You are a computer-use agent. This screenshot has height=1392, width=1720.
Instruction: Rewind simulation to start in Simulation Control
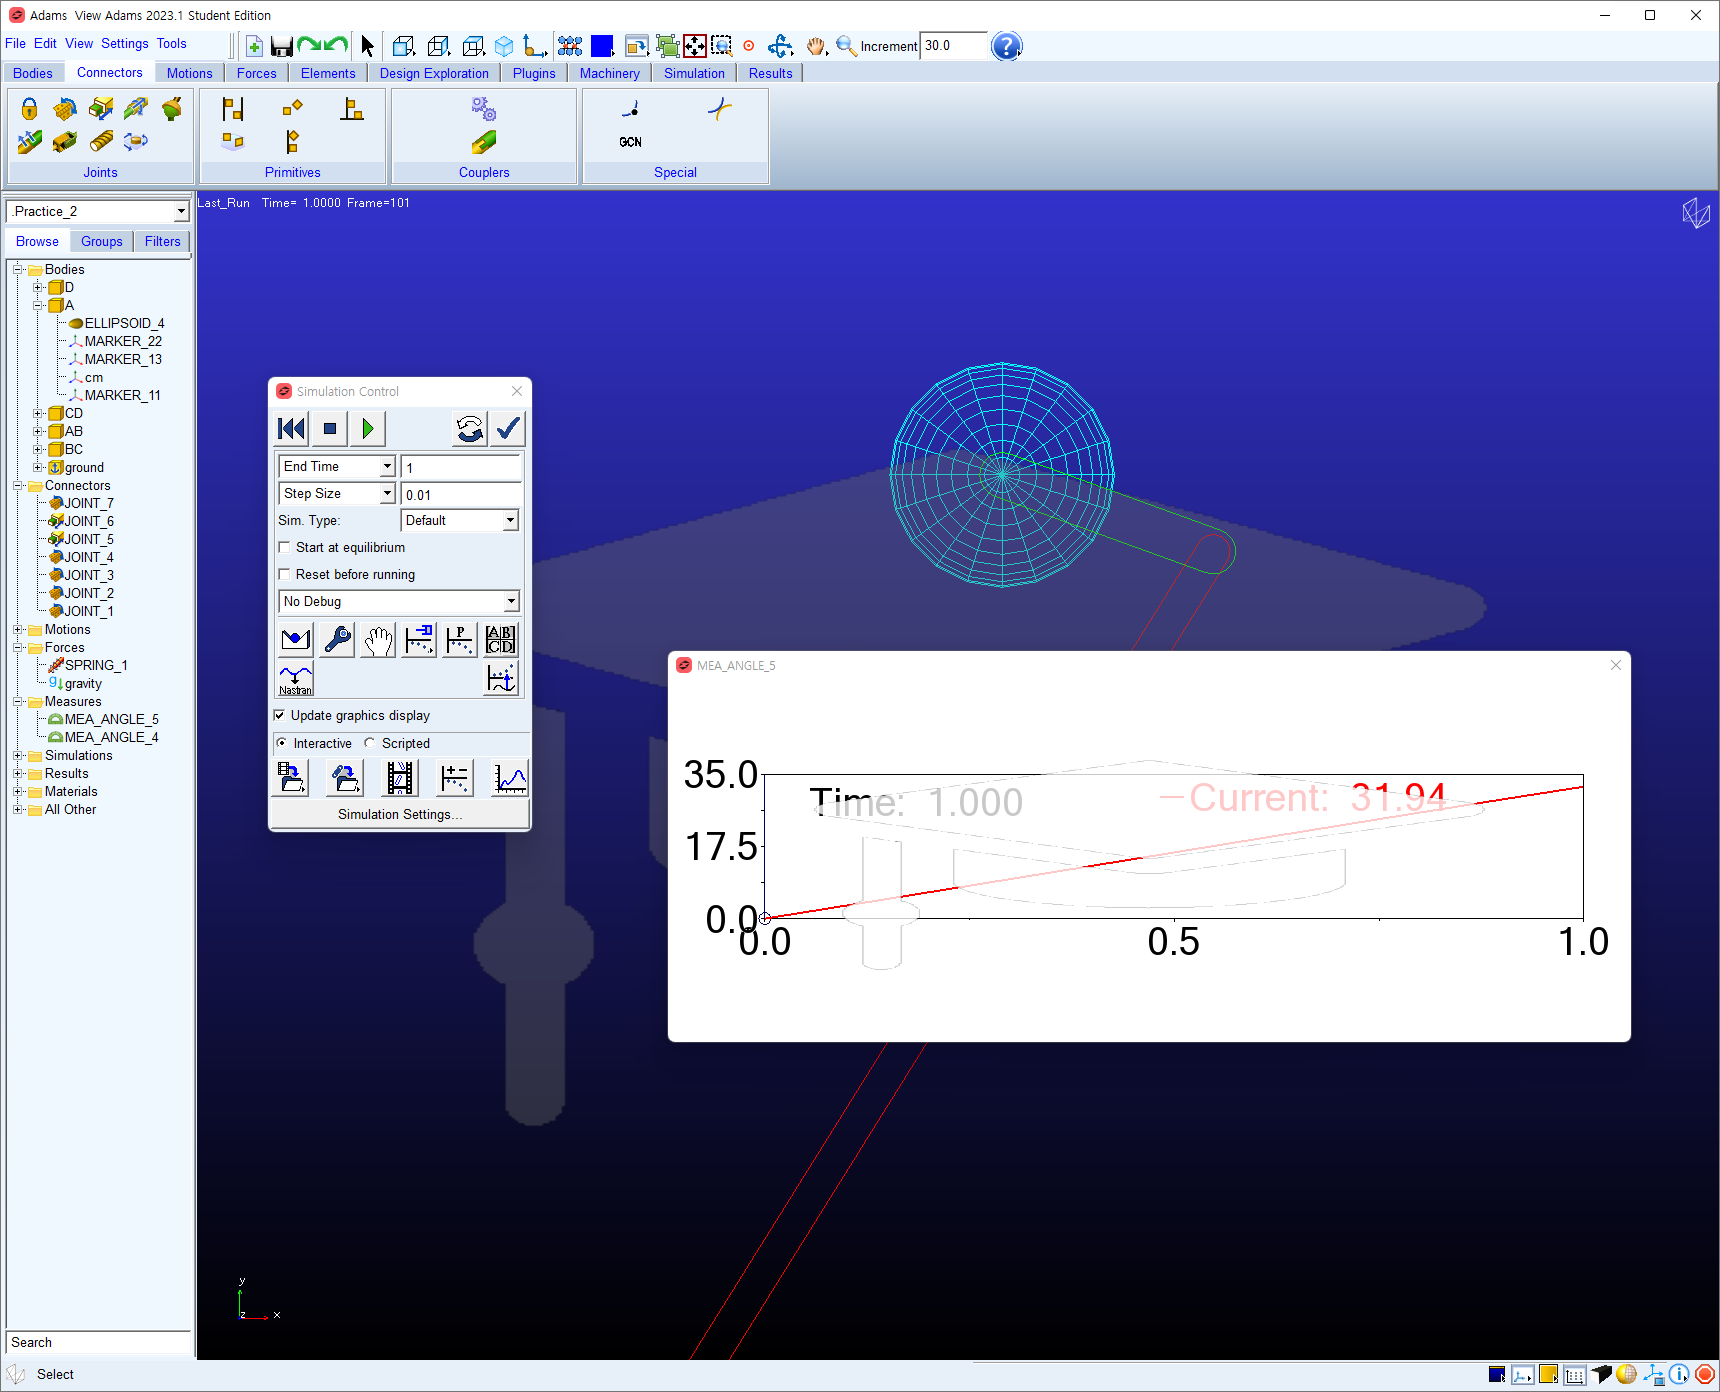(x=291, y=429)
